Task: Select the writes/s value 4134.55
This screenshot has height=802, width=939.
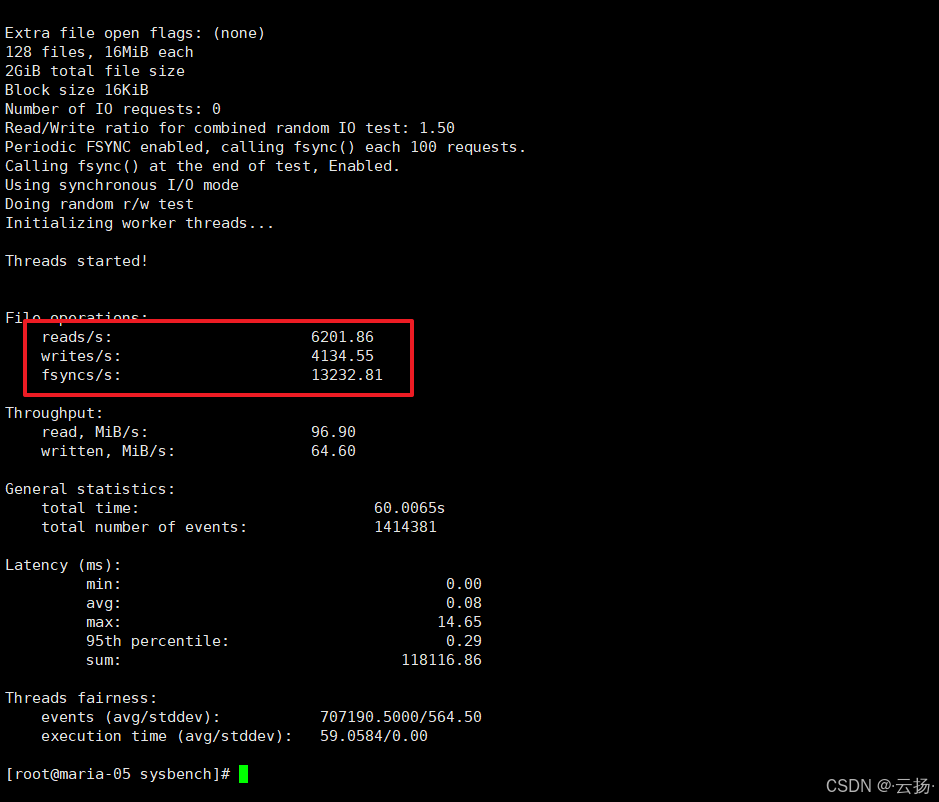Action: pyautogui.click(x=342, y=356)
